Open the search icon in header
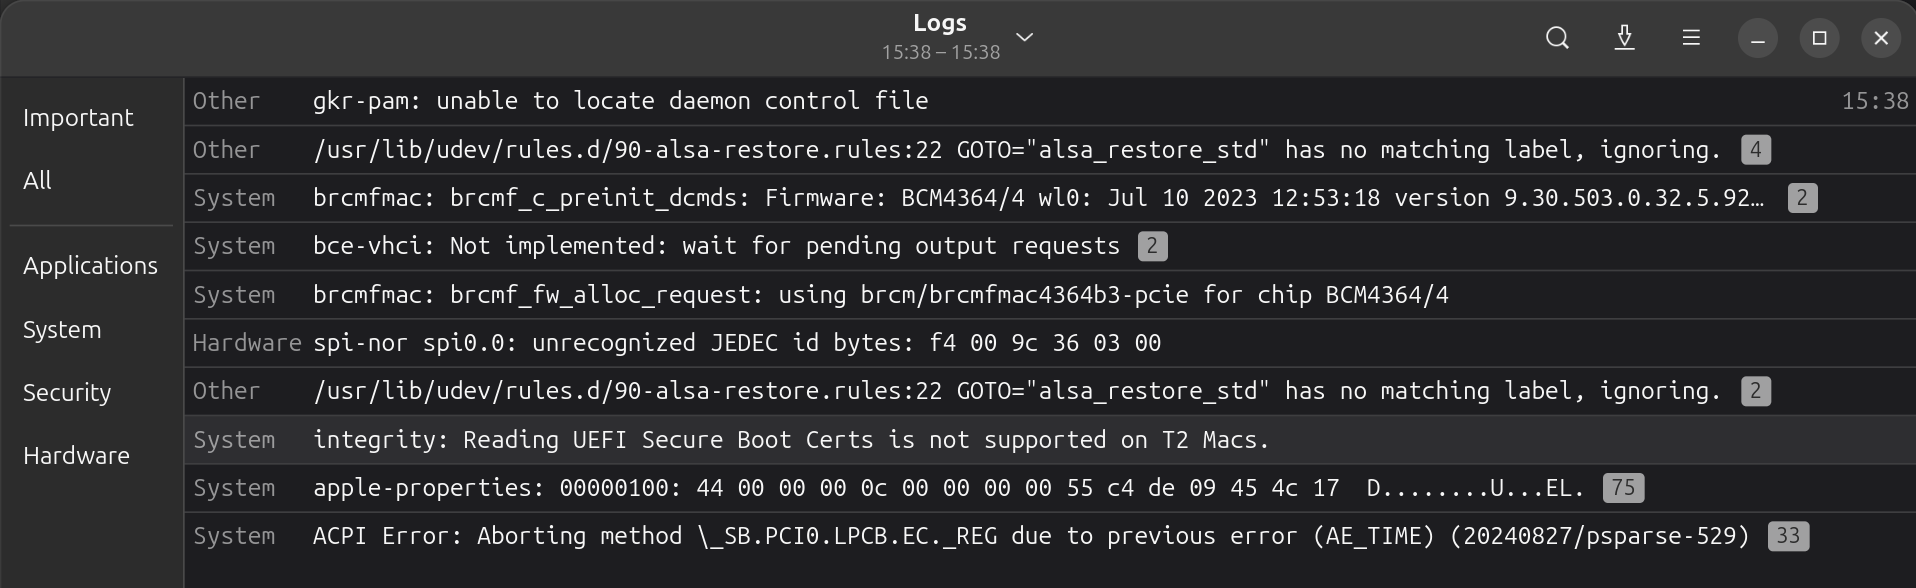This screenshot has height=588, width=1916. coord(1557,38)
